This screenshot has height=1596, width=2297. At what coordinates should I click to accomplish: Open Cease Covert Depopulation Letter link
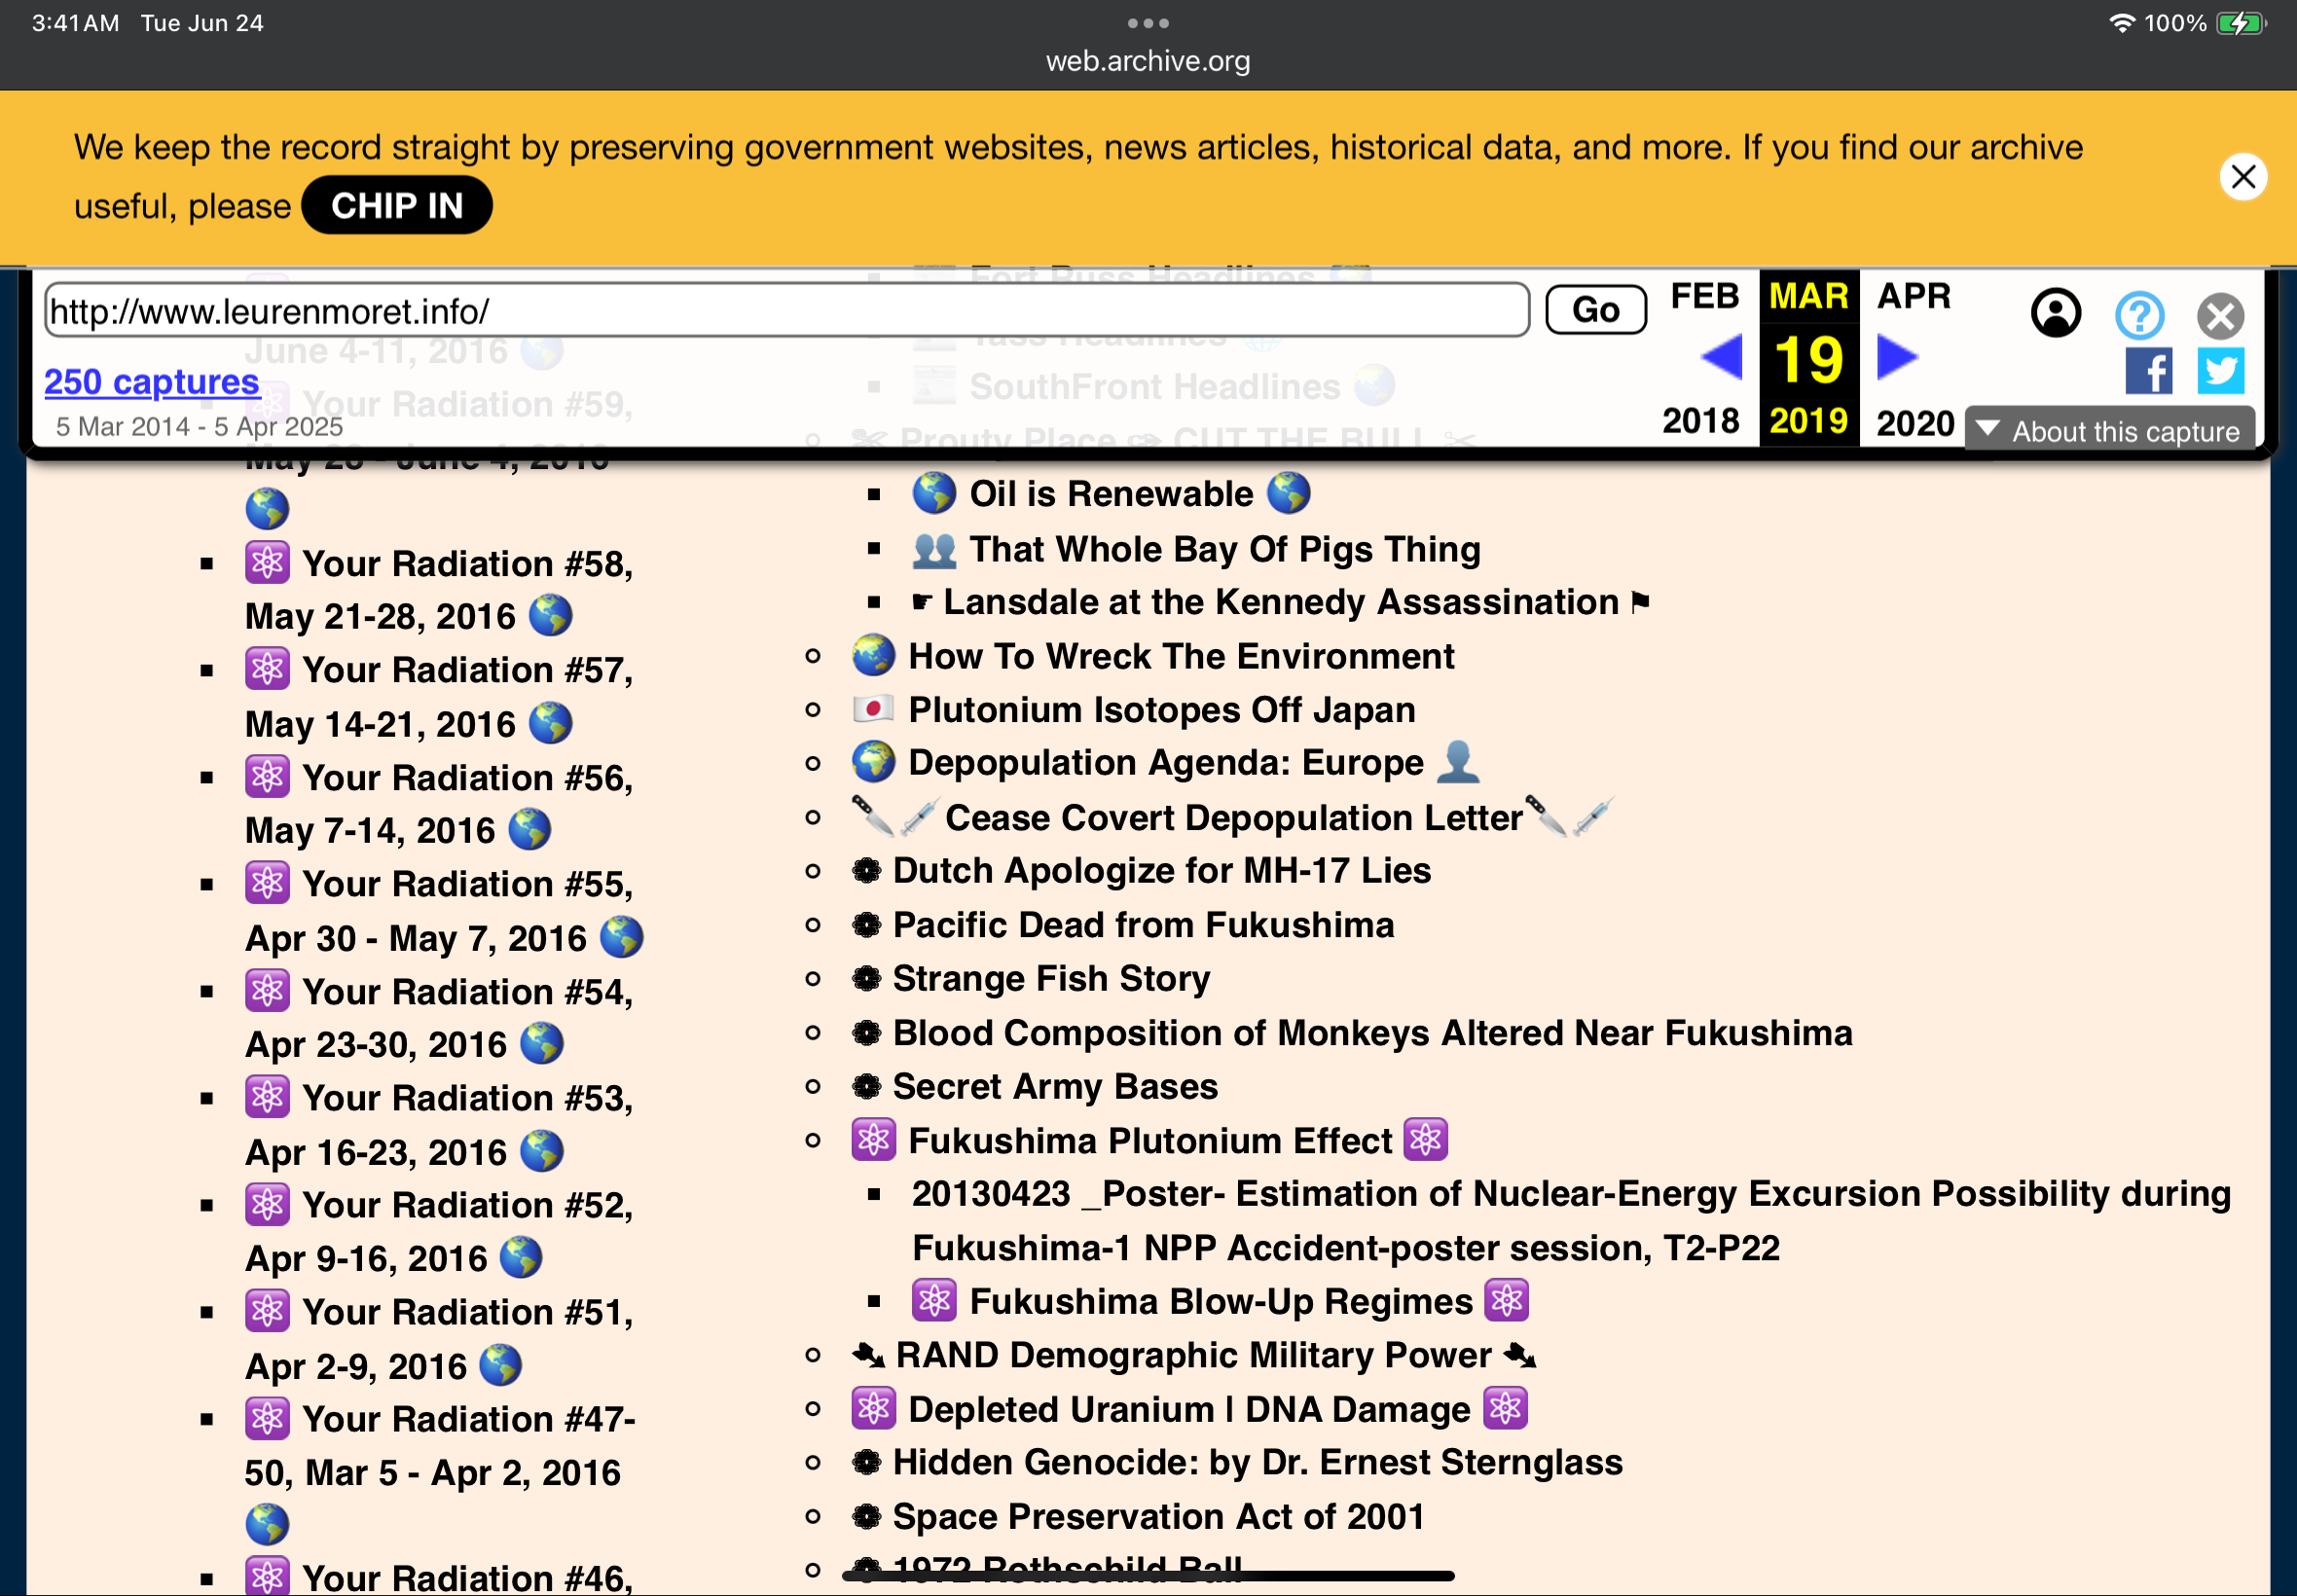[1232, 817]
